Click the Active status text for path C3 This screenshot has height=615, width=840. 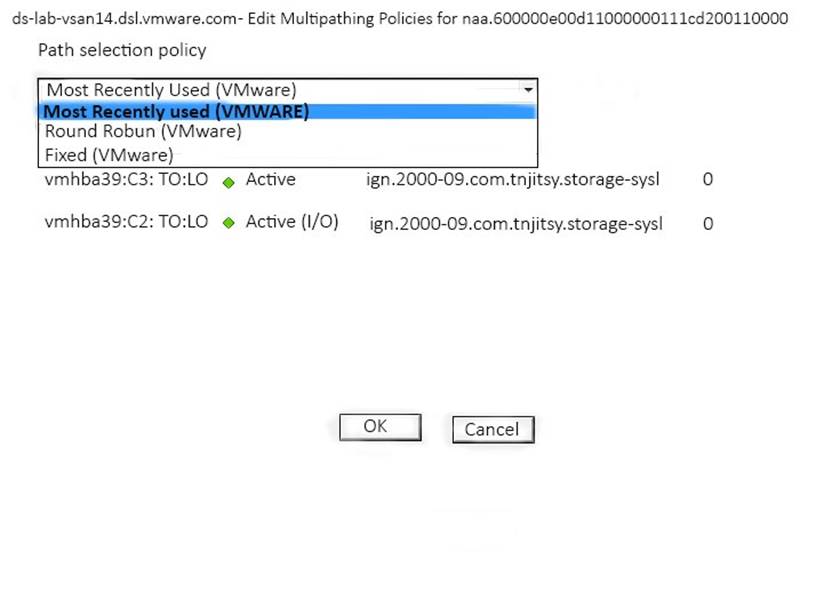pyautogui.click(x=271, y=179)
